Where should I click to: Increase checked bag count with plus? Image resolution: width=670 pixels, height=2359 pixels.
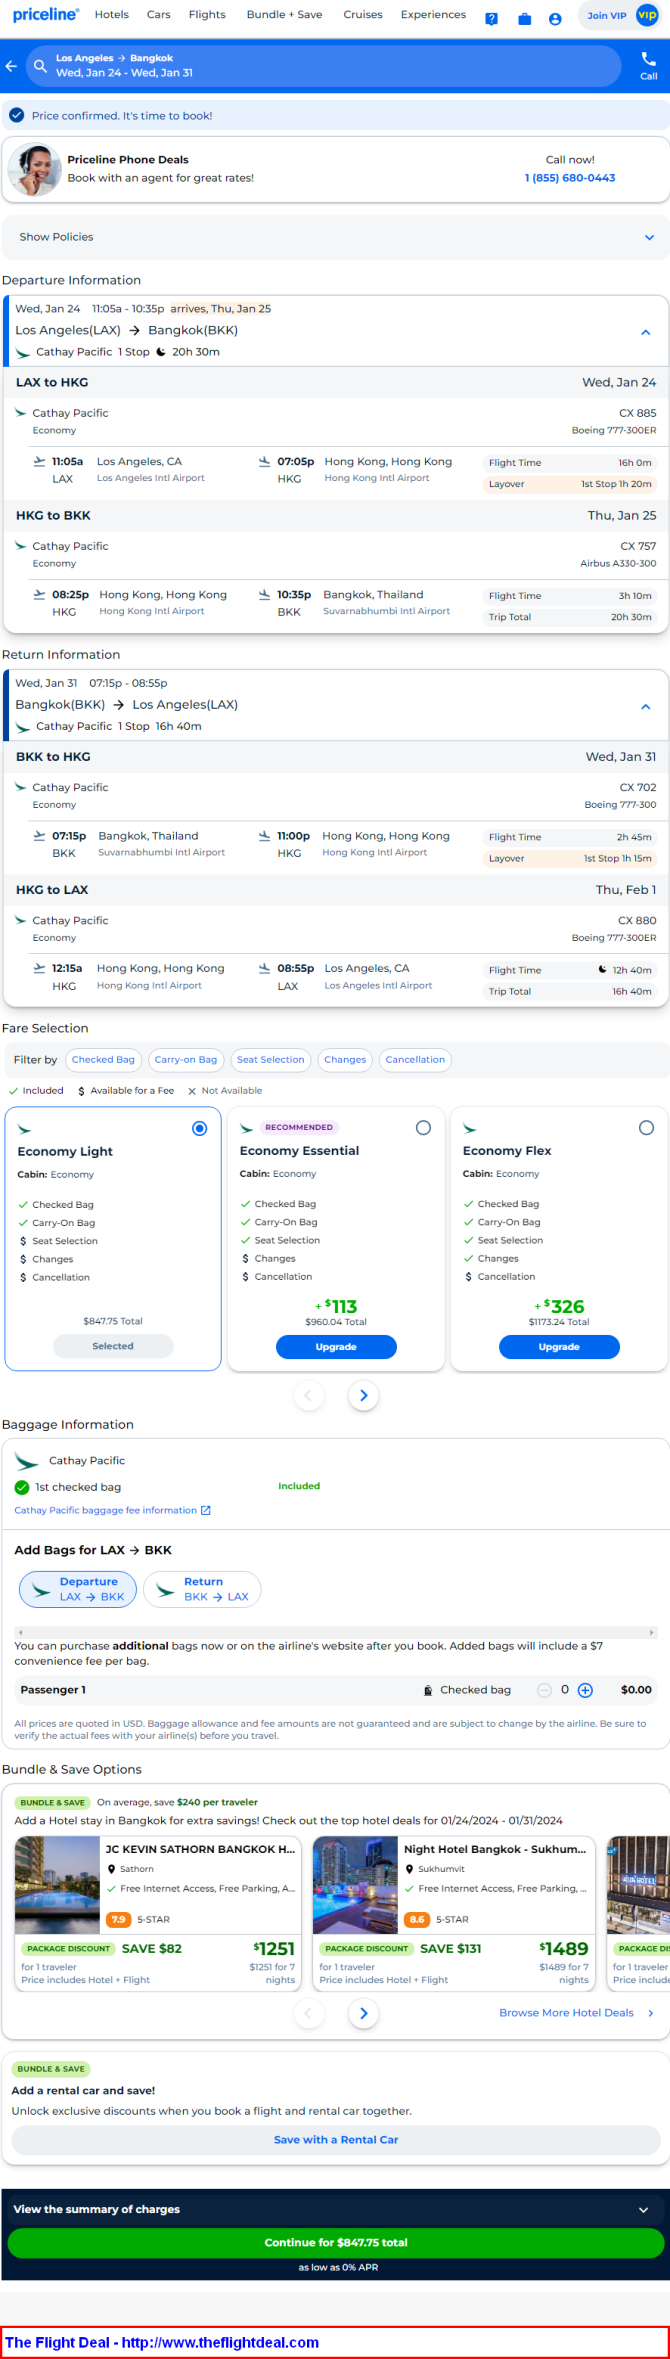coord(586,1690)
